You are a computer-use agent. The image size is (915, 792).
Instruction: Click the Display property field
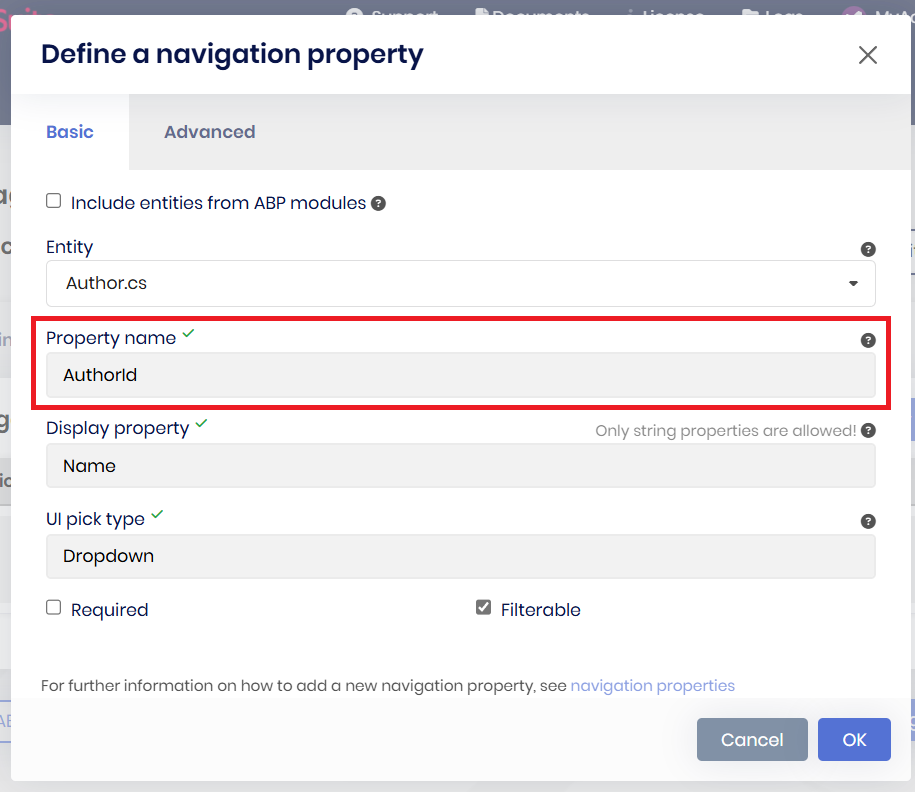coord(460,466)
